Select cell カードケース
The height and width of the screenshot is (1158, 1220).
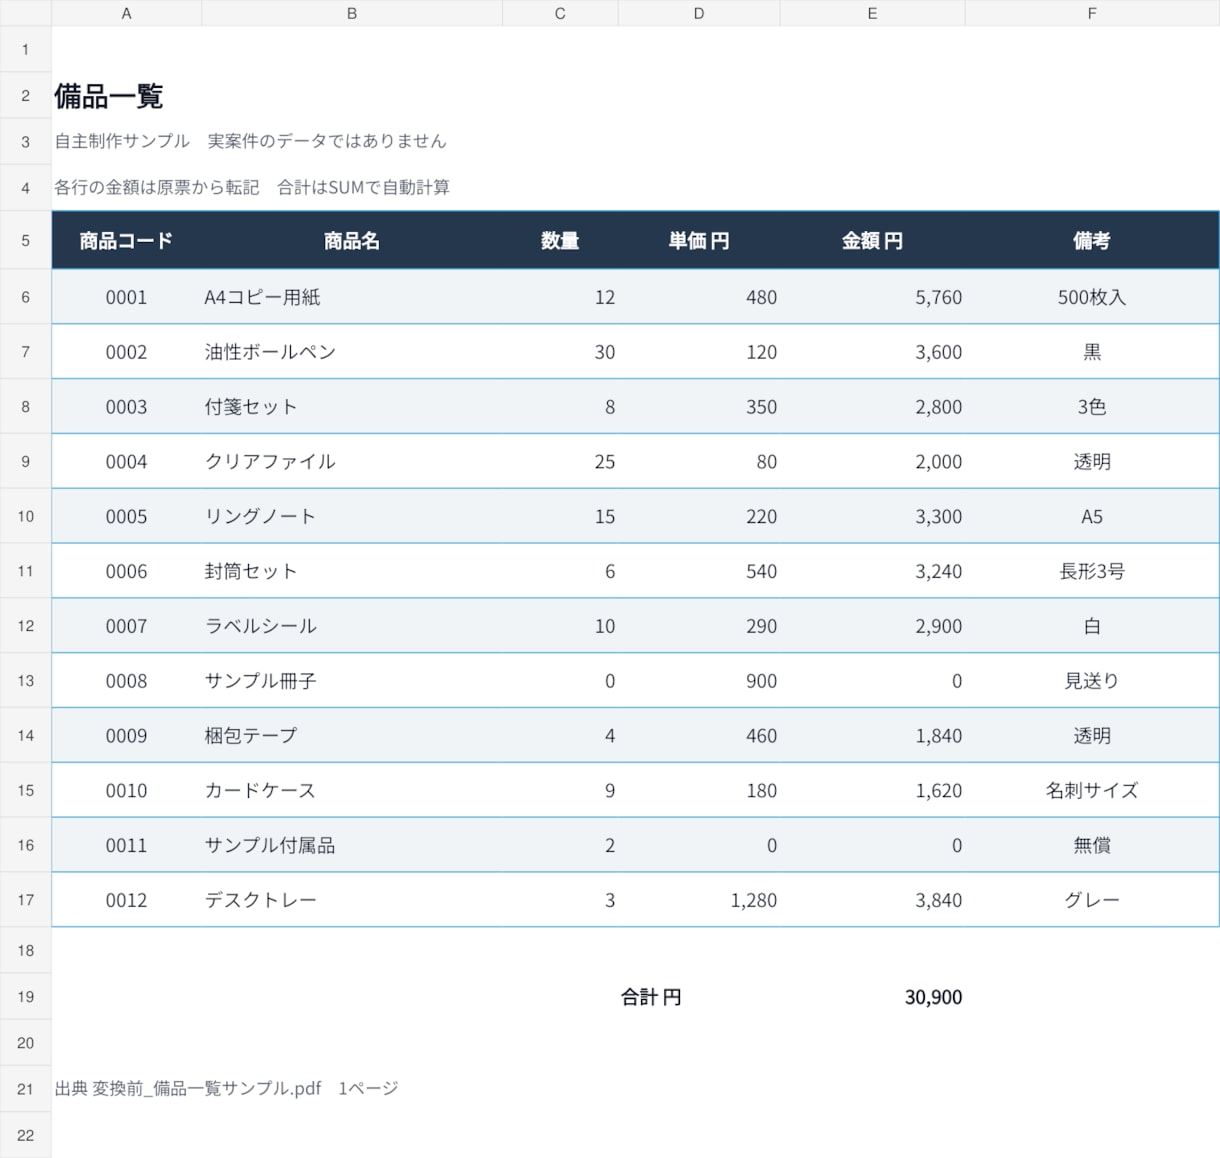pos(352,791)
